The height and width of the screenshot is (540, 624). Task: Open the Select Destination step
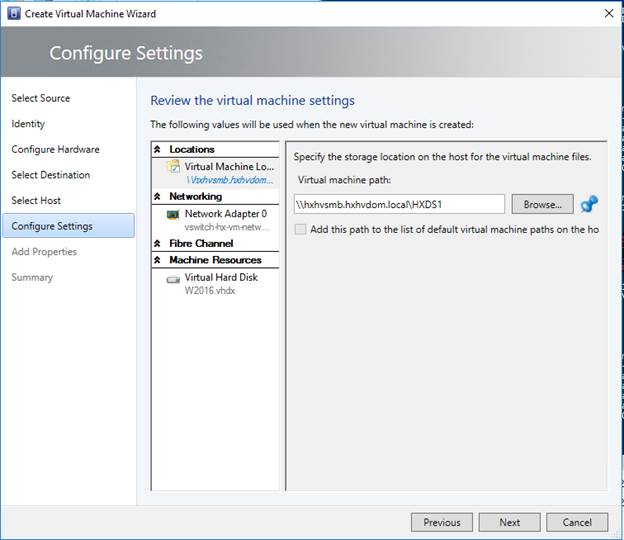click(51, 175)
